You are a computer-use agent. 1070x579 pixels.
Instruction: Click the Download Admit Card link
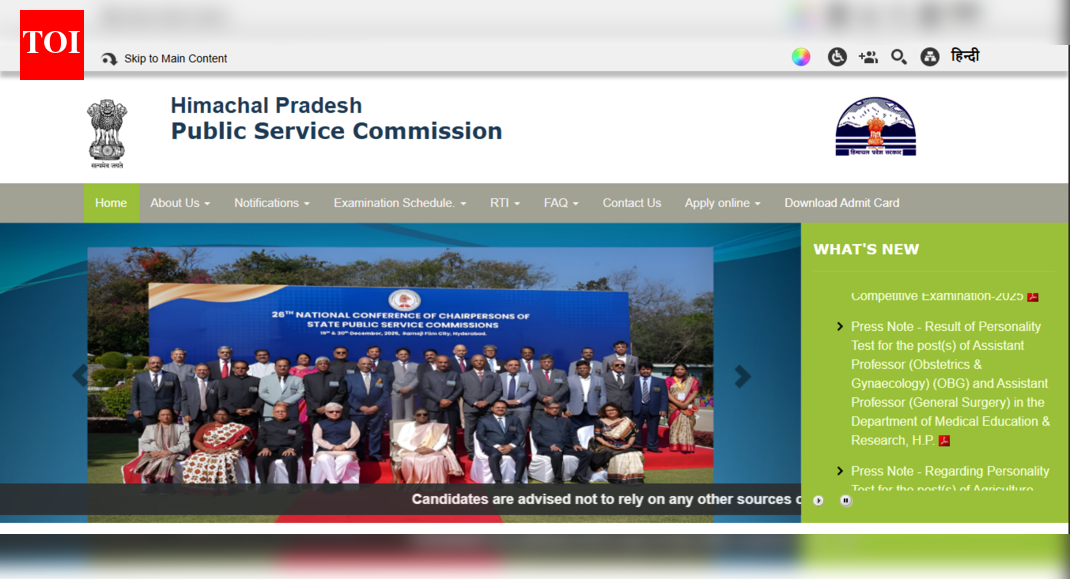tap(841, 203)
